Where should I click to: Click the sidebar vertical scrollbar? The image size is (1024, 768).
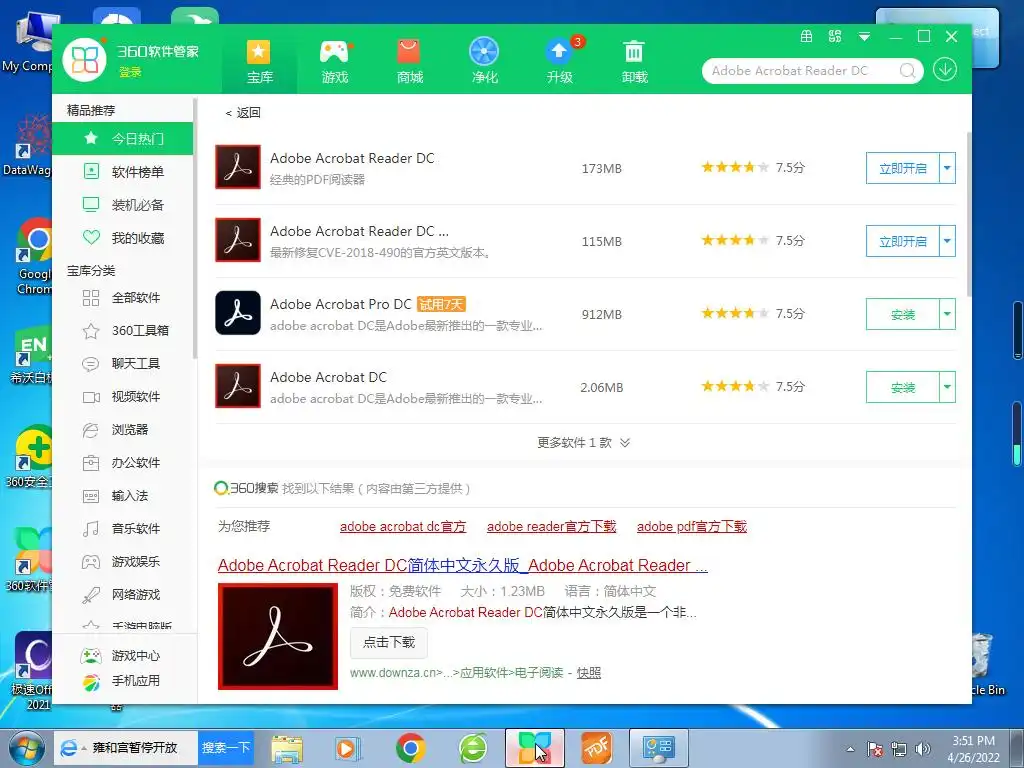pyautogui.click(x=195, y=229)
